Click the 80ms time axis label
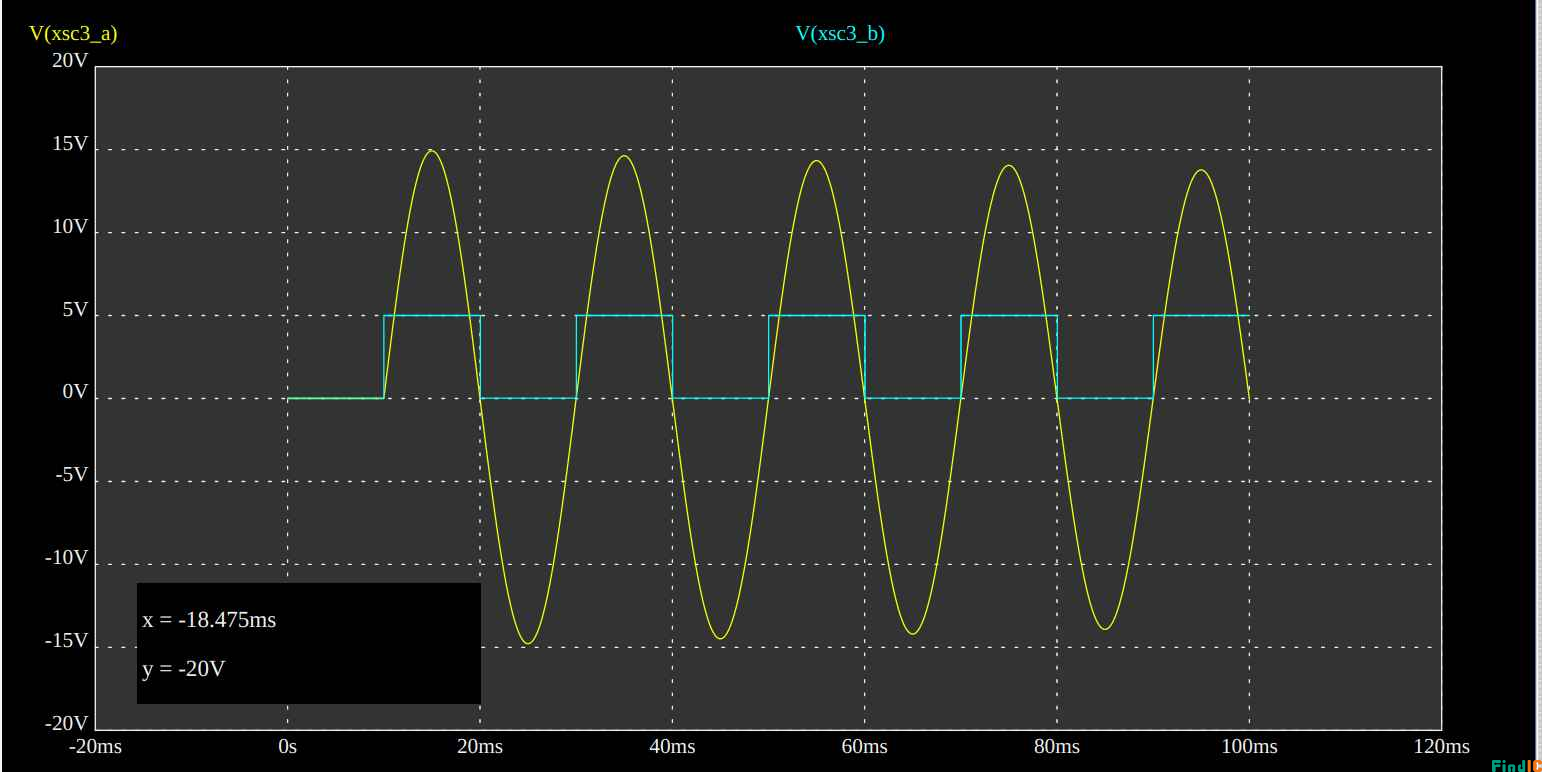The width and height of the screenshot is (1542, 772). click(x=1056, y=747)
